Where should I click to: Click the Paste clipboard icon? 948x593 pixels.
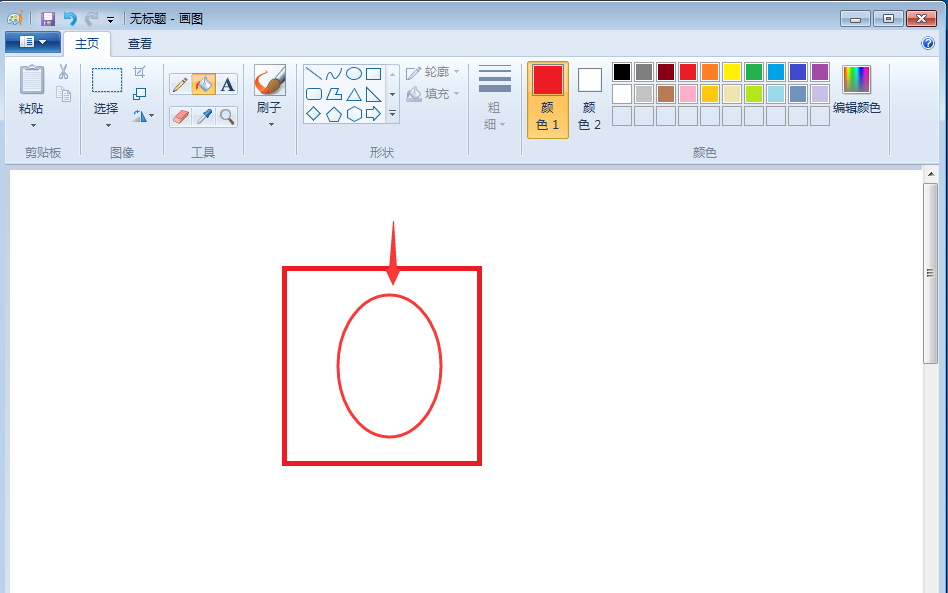pos(31,80)
